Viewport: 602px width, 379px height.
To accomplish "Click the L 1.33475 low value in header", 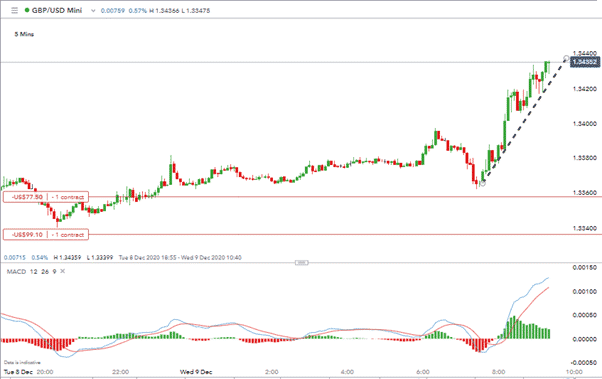I will click(196, 11).
